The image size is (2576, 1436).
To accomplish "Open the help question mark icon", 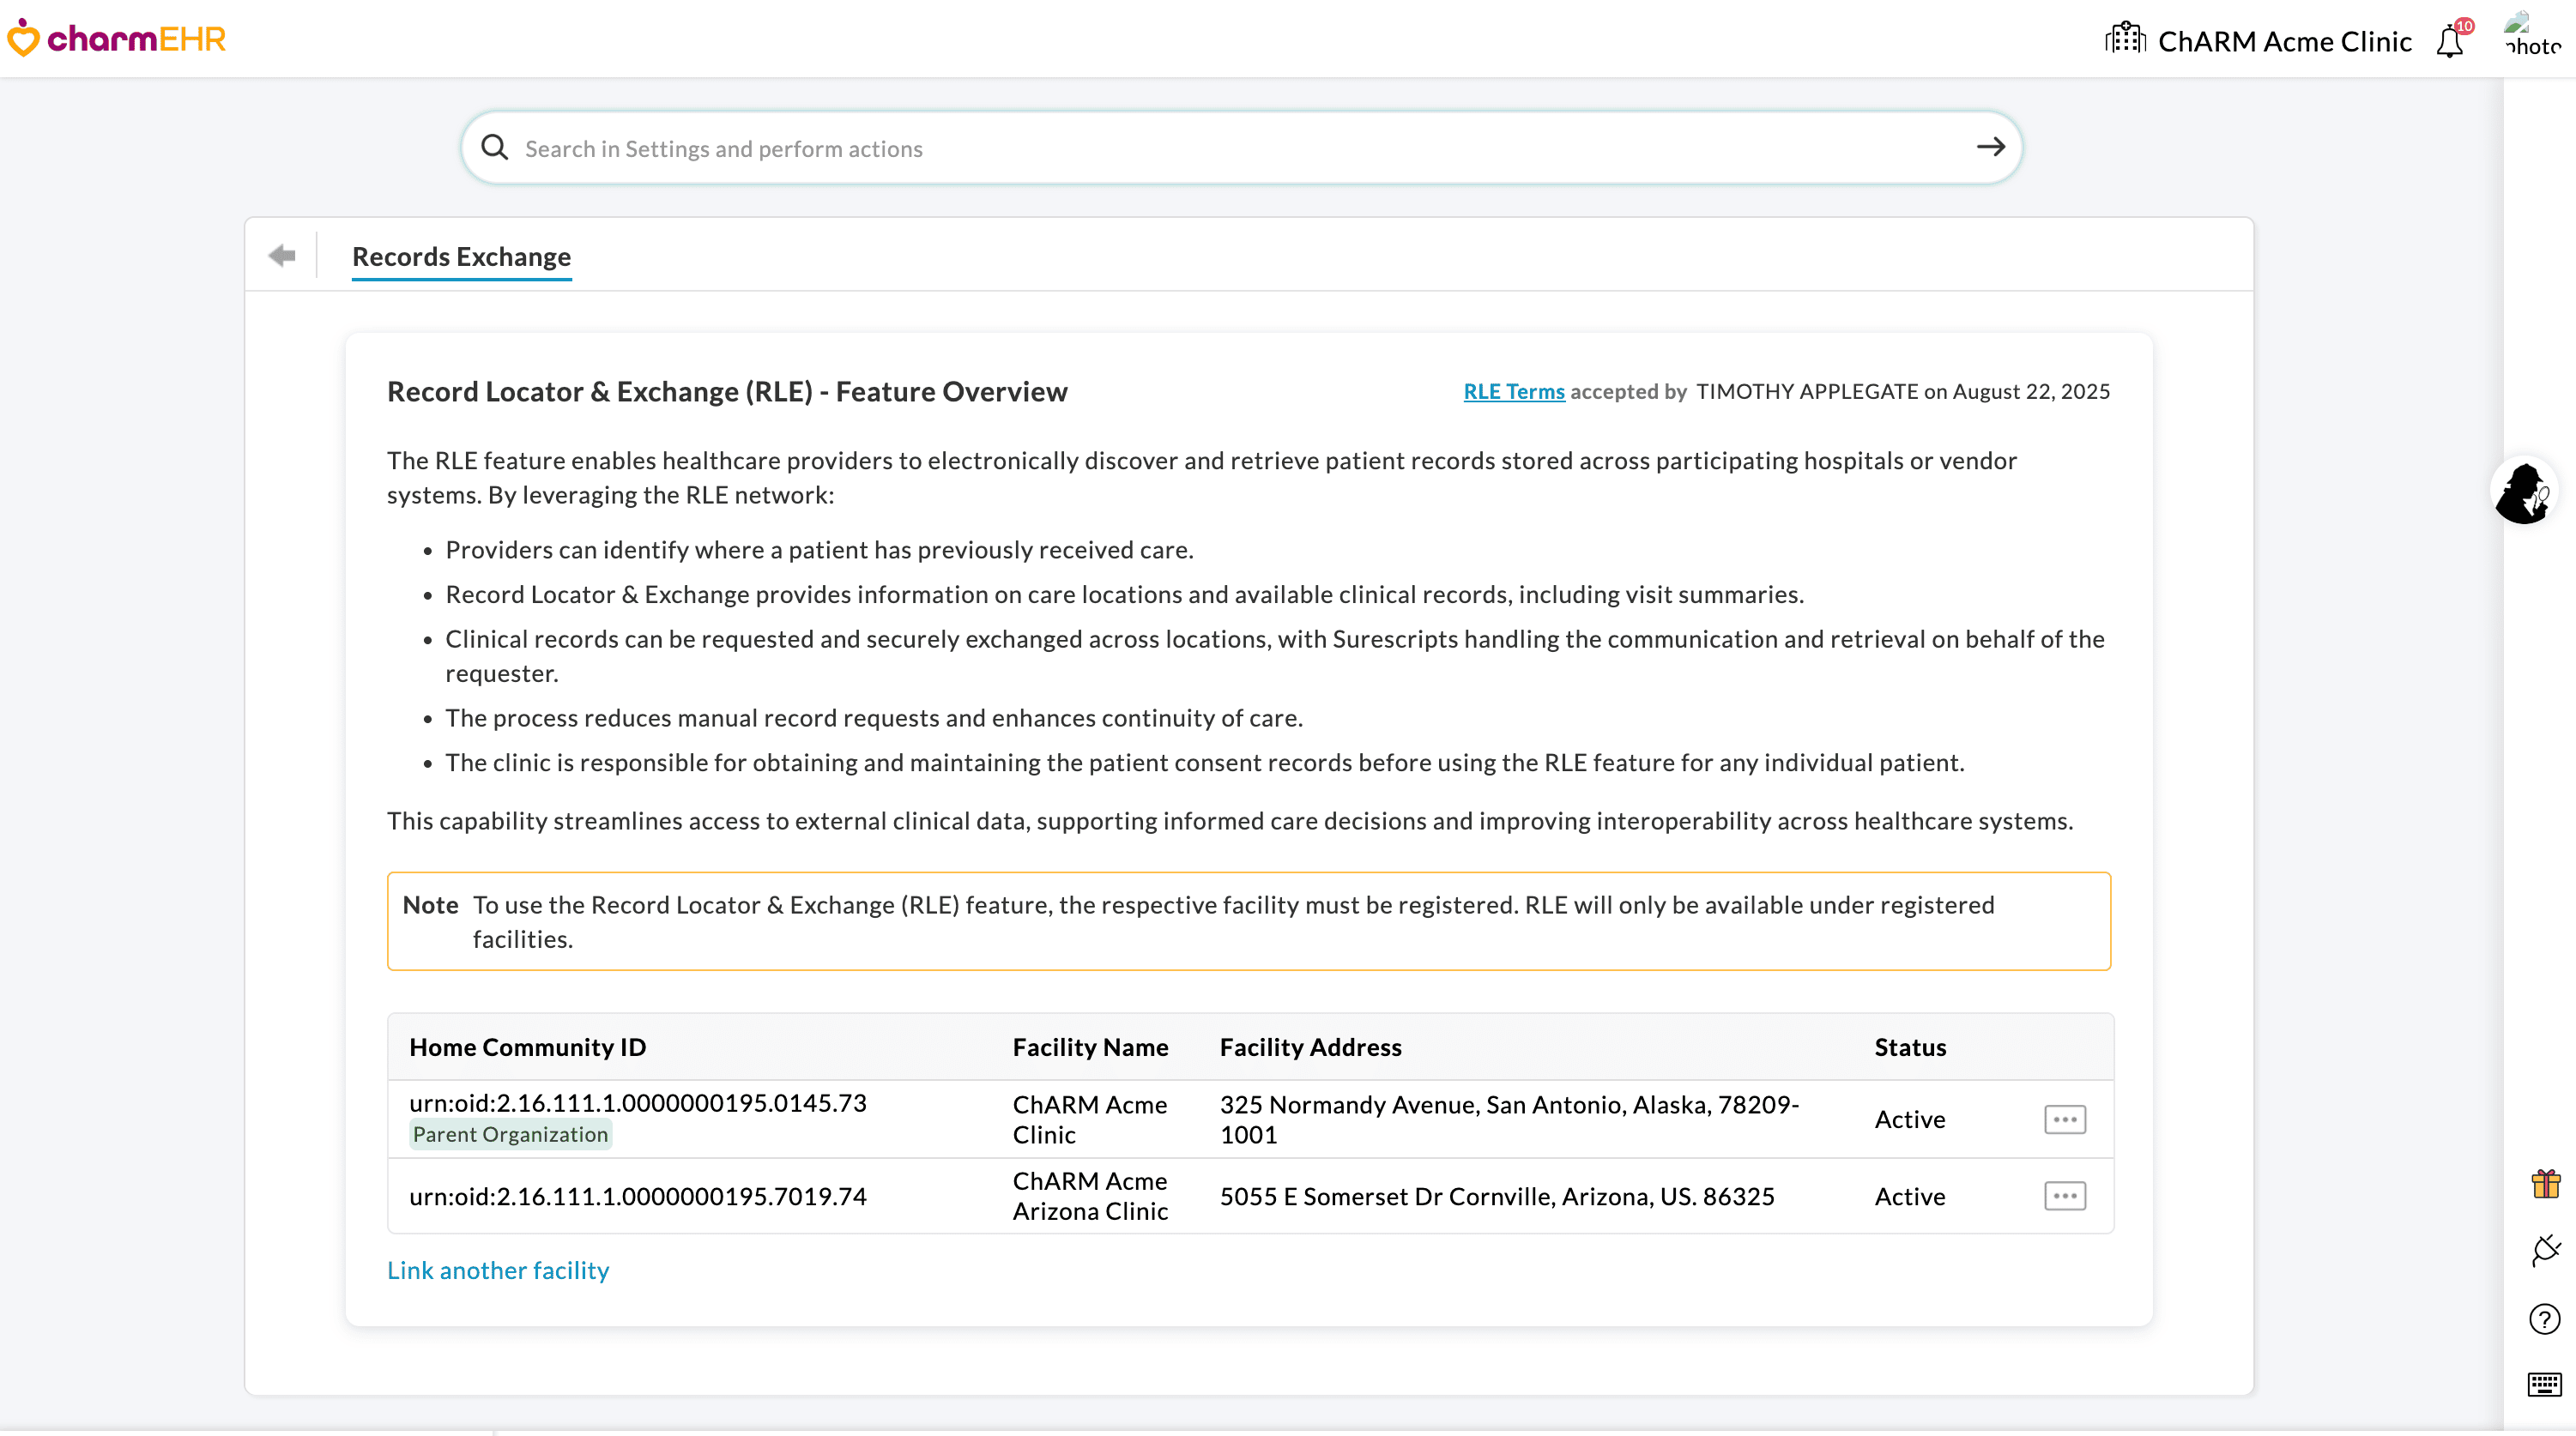I will (2544, 1319).
